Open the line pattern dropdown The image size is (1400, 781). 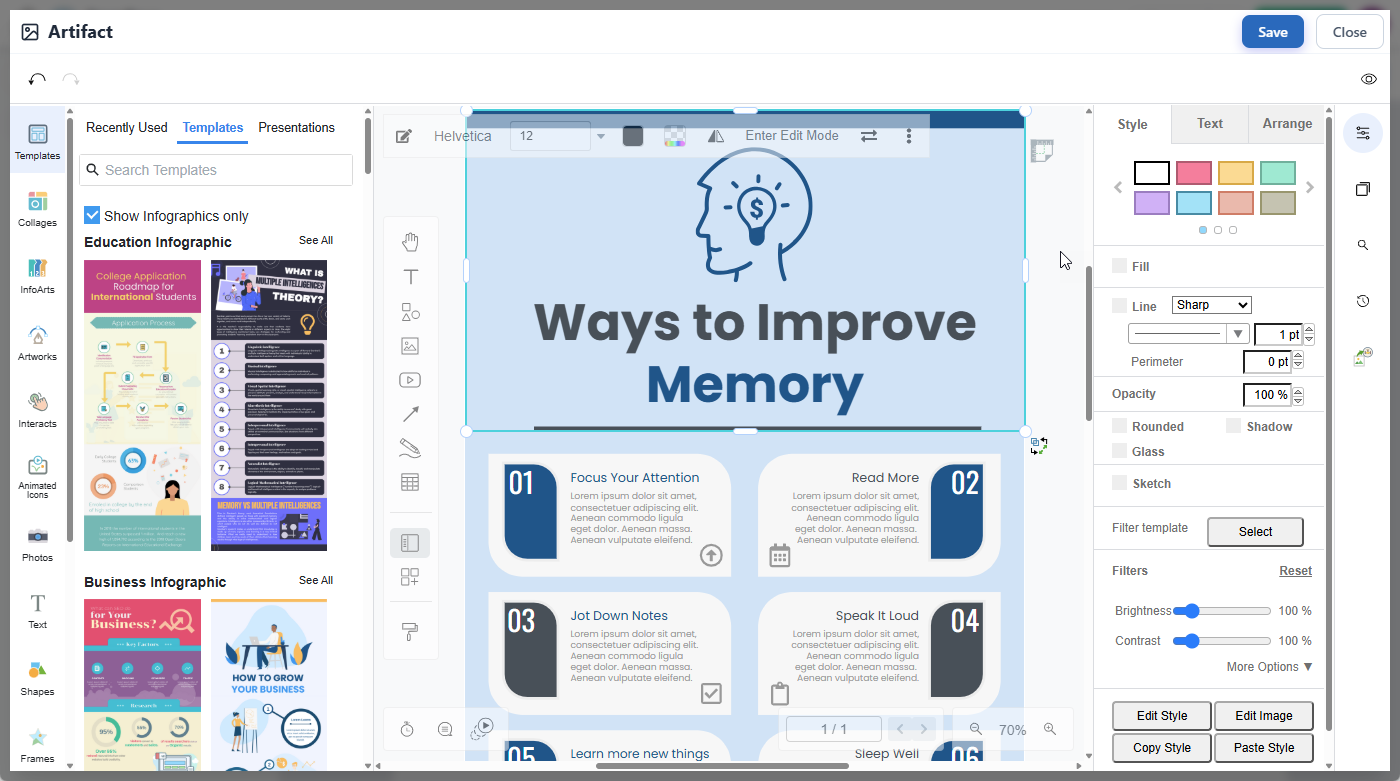coord(1189,334)
